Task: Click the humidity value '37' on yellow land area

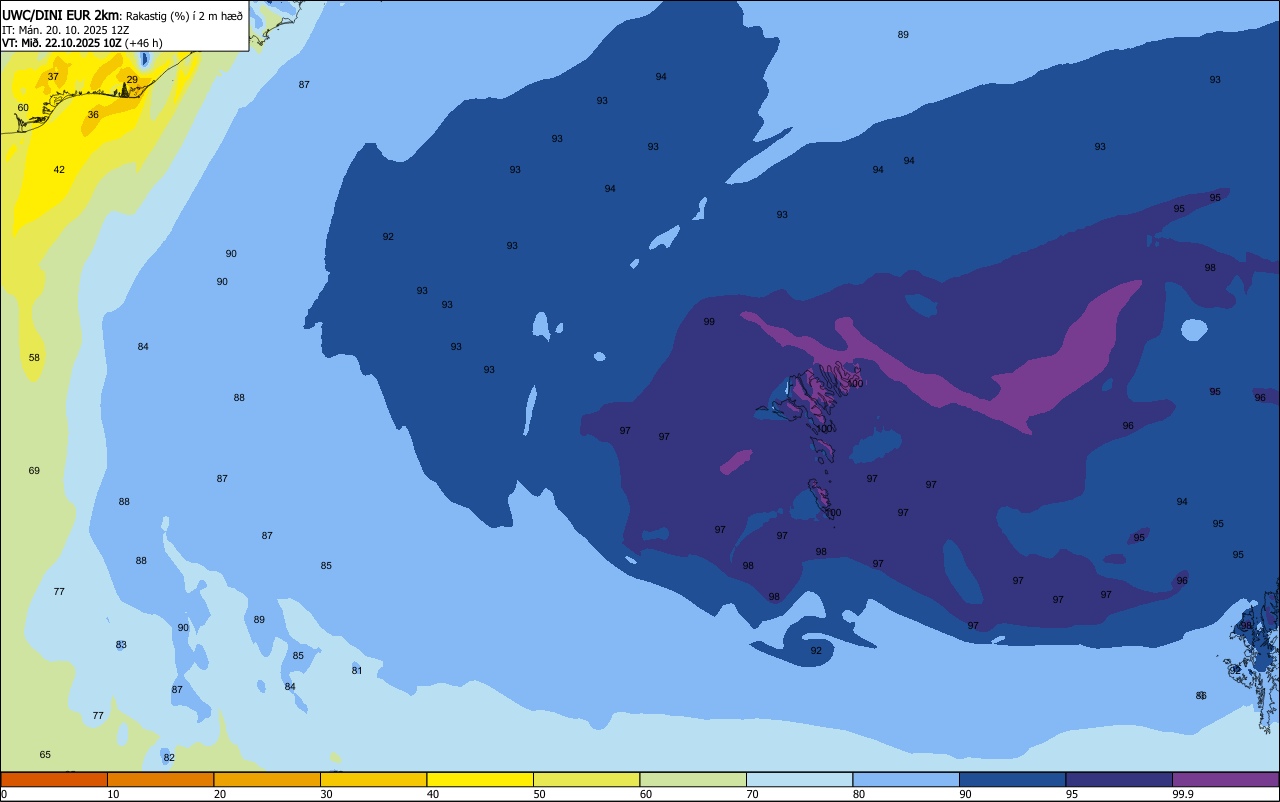Action: coord(53,76)
